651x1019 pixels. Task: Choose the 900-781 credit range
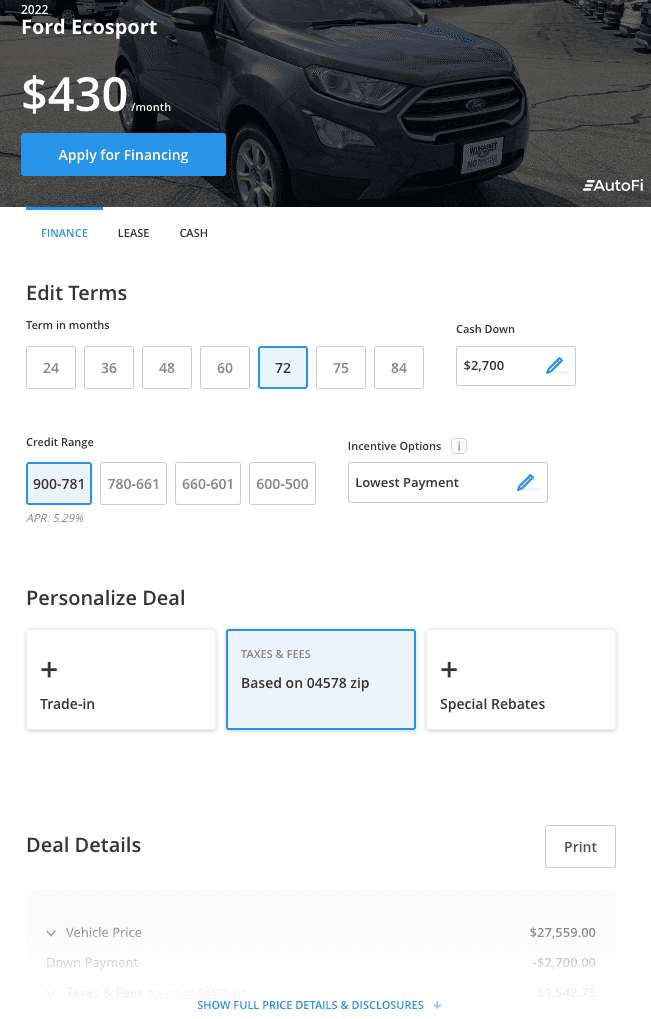point(59,484)
